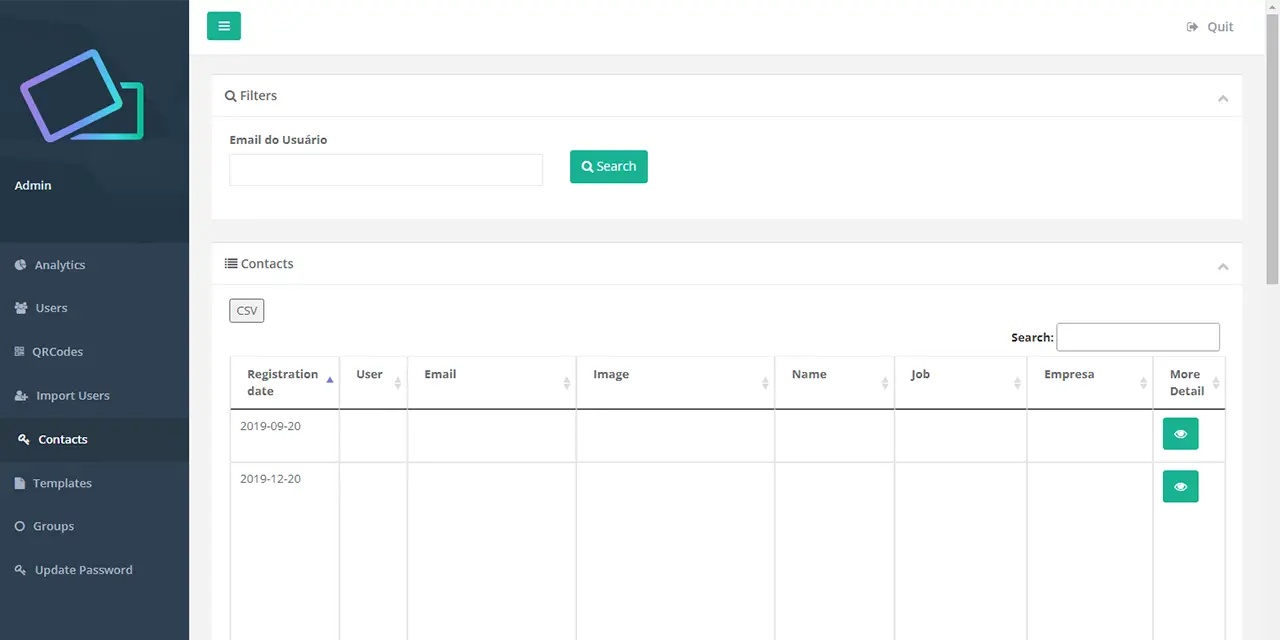View details of the 2019-12-20 contact

1180,487
